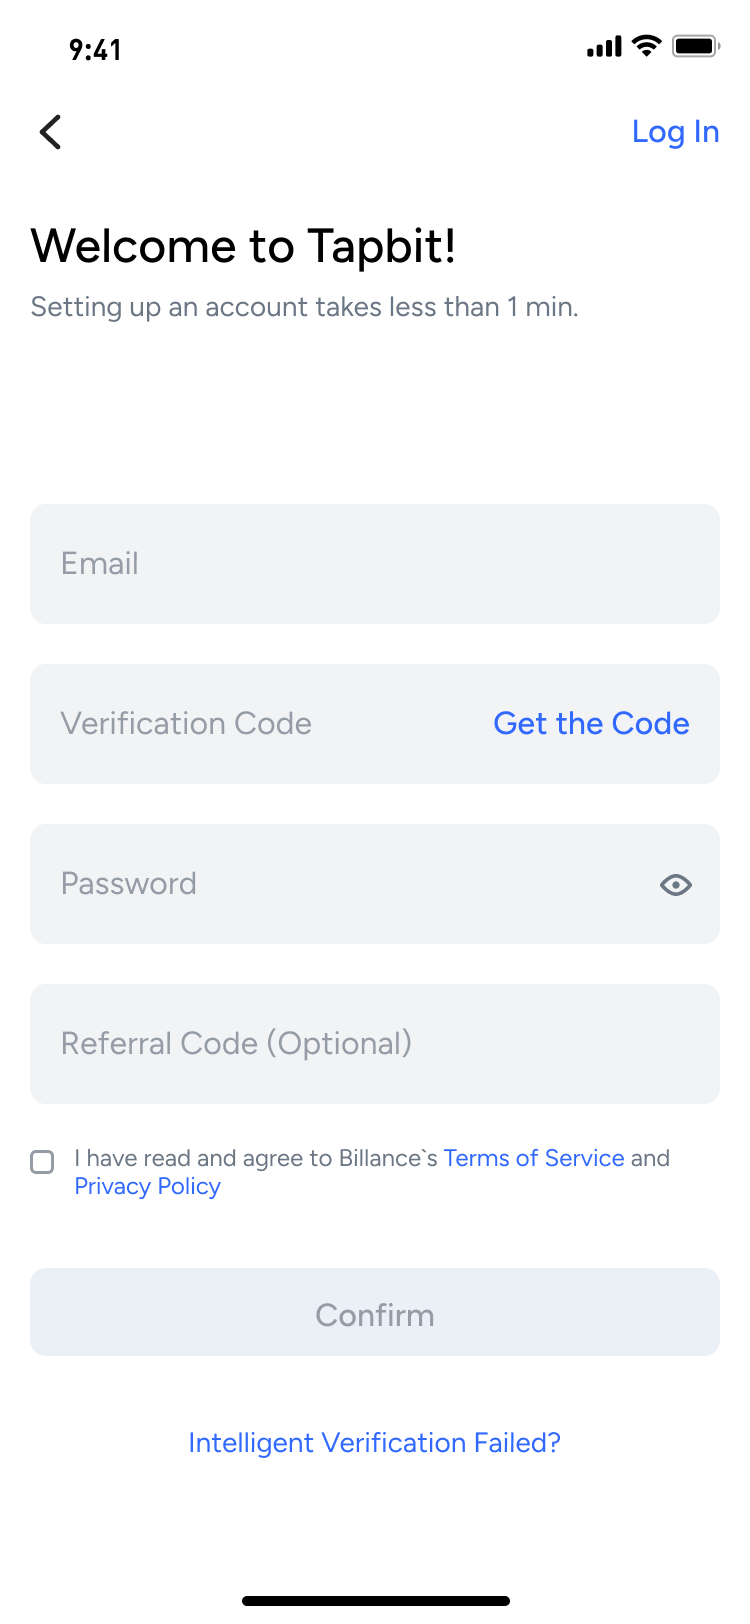
Task: Open the Terms of Service page
Action: (x=534, y=1157)
